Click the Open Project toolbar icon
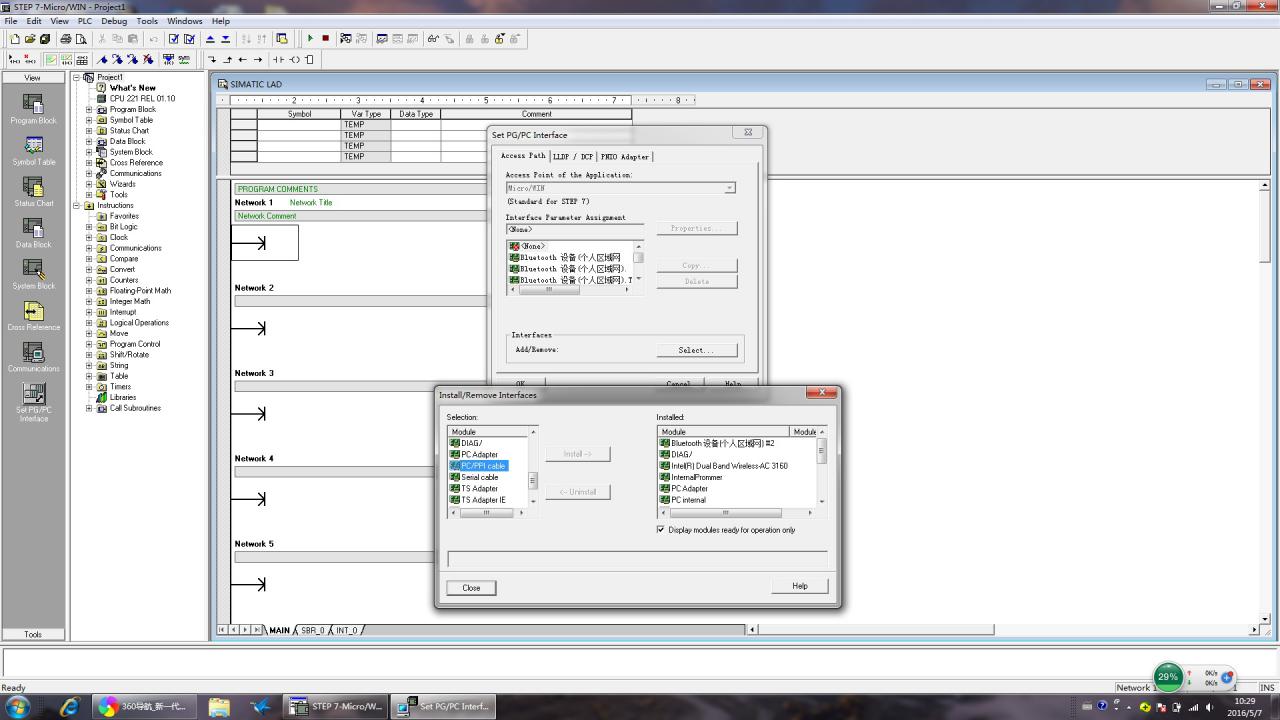This screenshot has height=720, width=1280. point(29,39)
